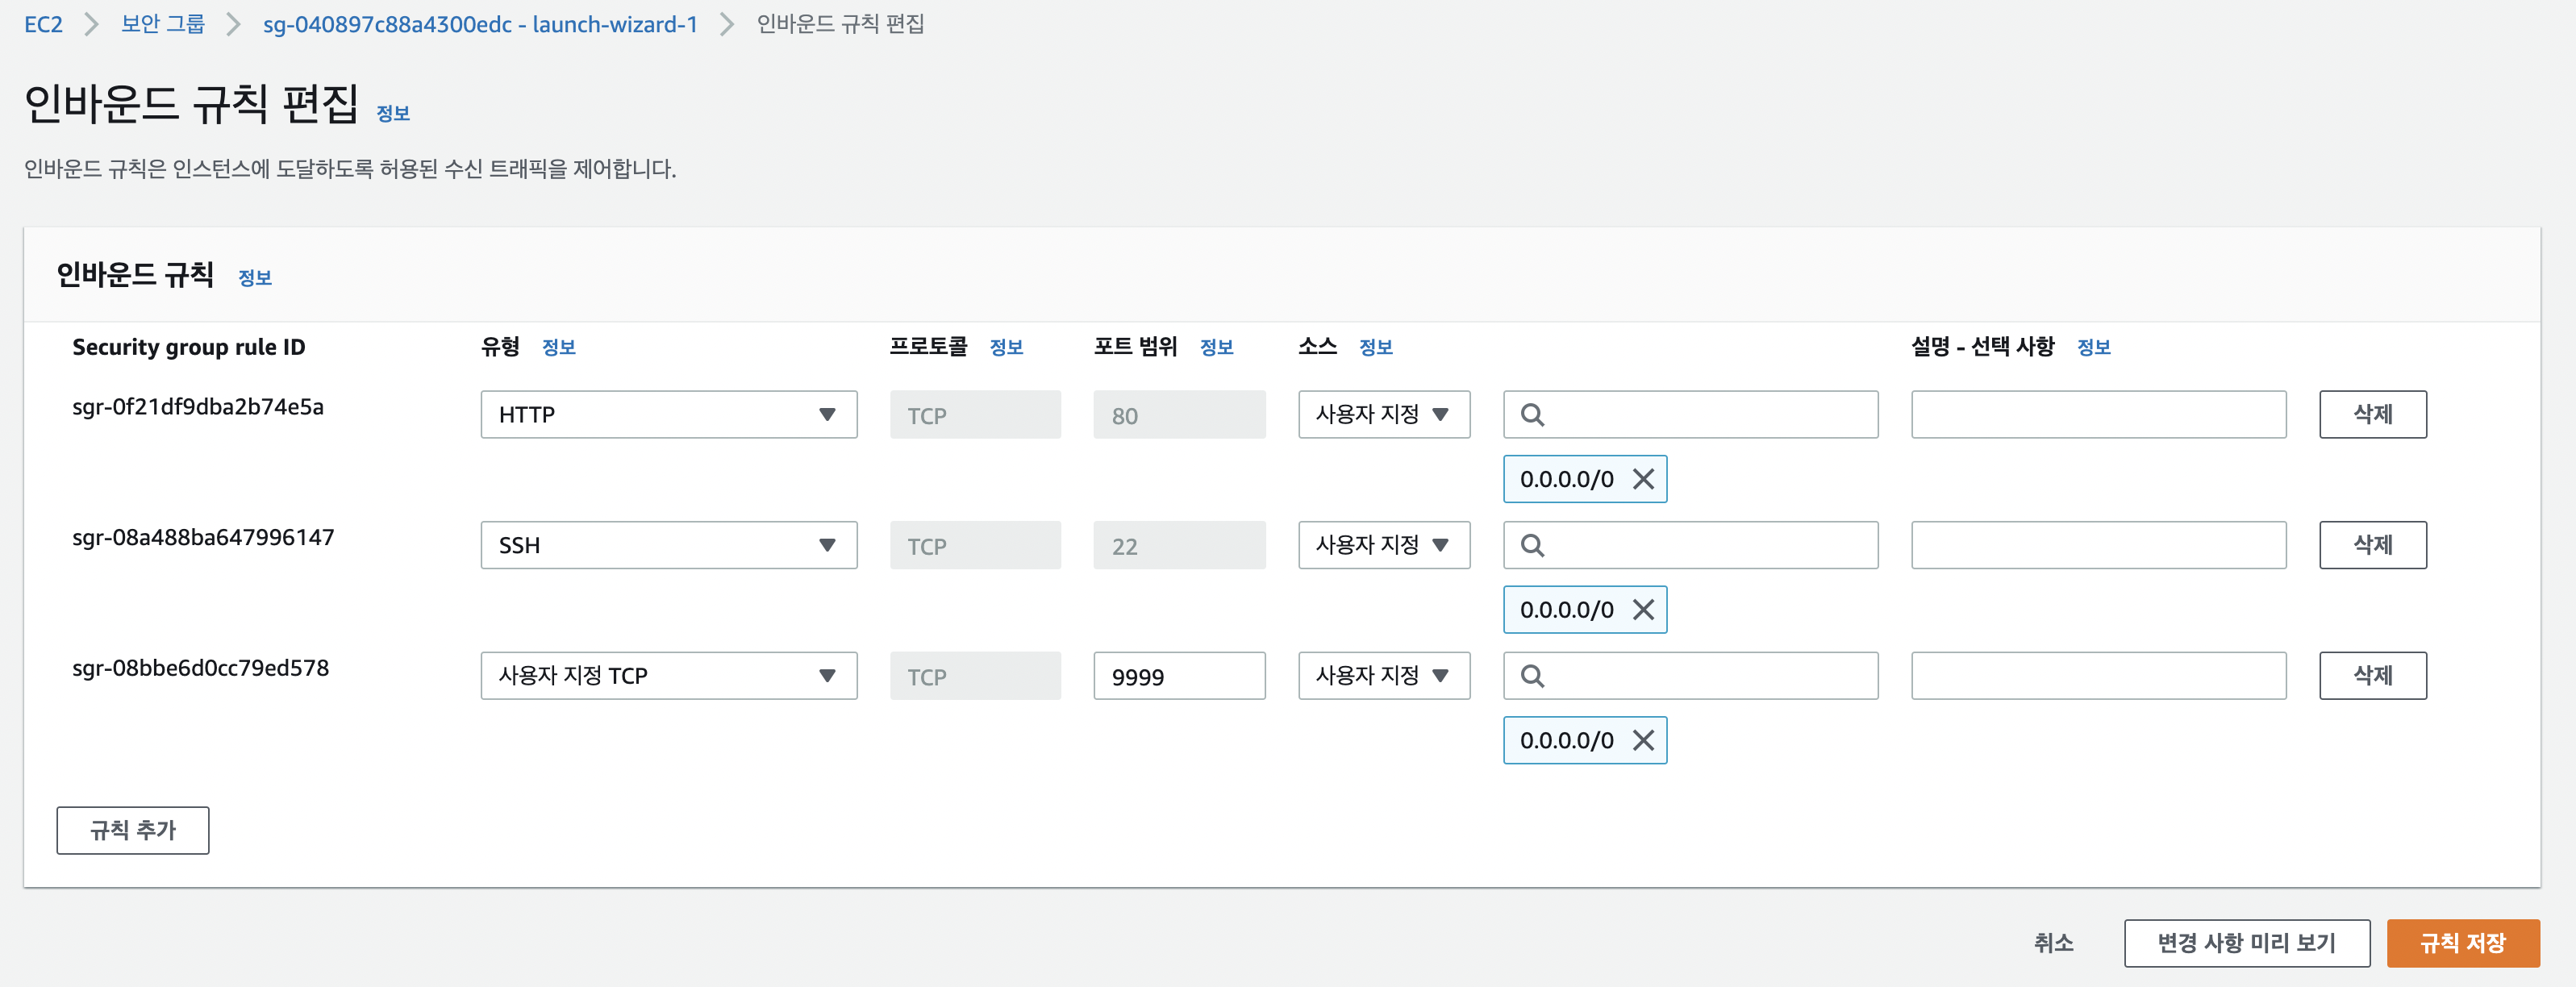Viewport: 2576px width, 987px height.
Task: Open the SSH type dropdown
Action: pos(668,545)
